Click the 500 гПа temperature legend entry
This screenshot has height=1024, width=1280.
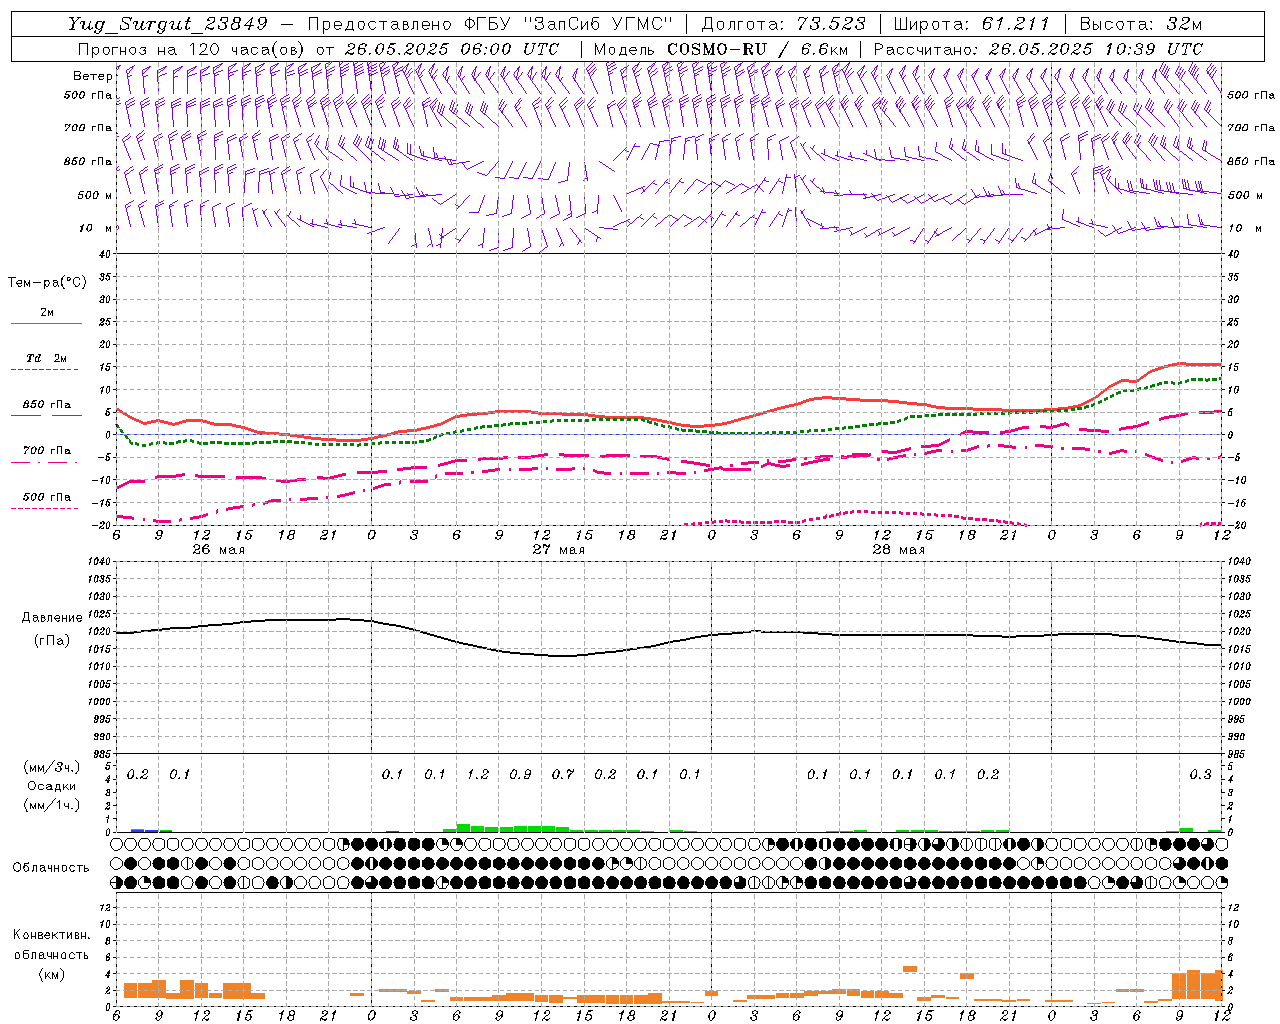(47, 497)
